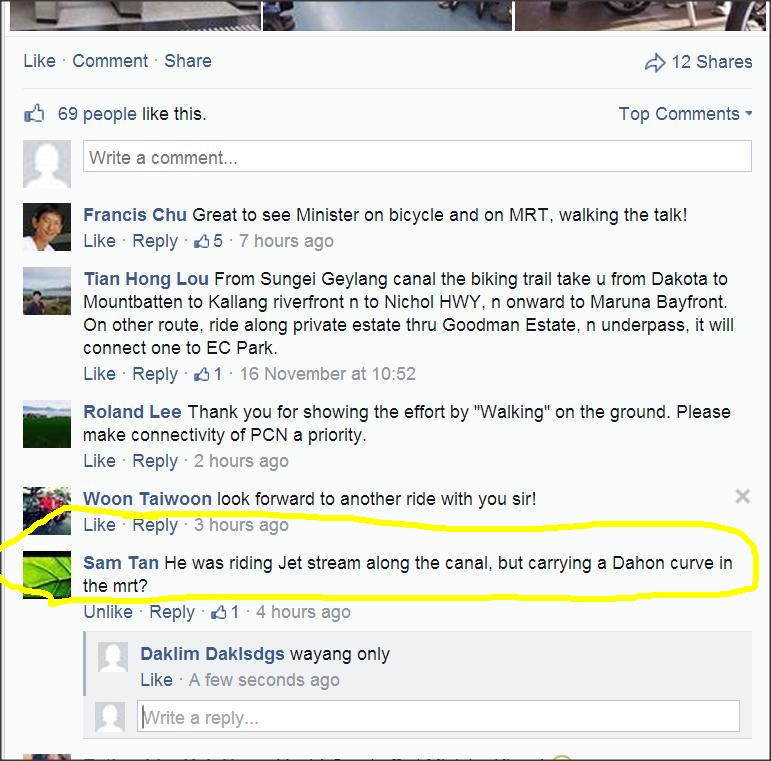Click the post's Share link
This screenshot has height=761, width=771.
(x=188, y=61)
